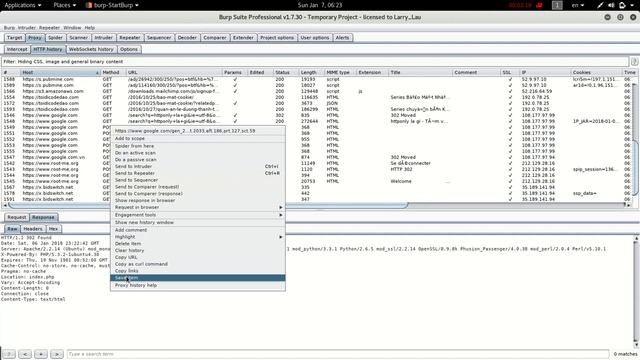The image size is (640, 360).
Task: Open the User options tab
Action: click(x=315, y=38)
